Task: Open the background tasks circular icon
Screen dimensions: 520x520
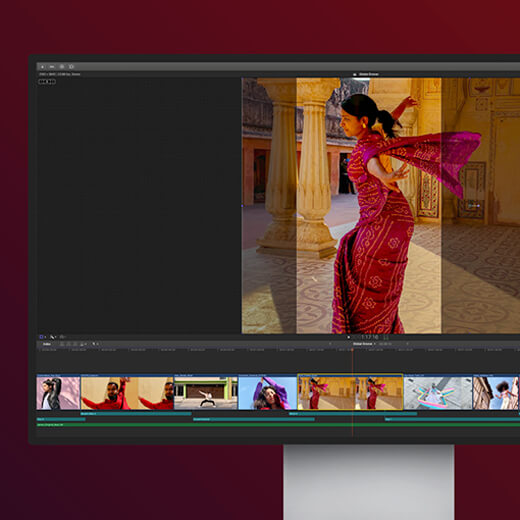Action: 62,67
